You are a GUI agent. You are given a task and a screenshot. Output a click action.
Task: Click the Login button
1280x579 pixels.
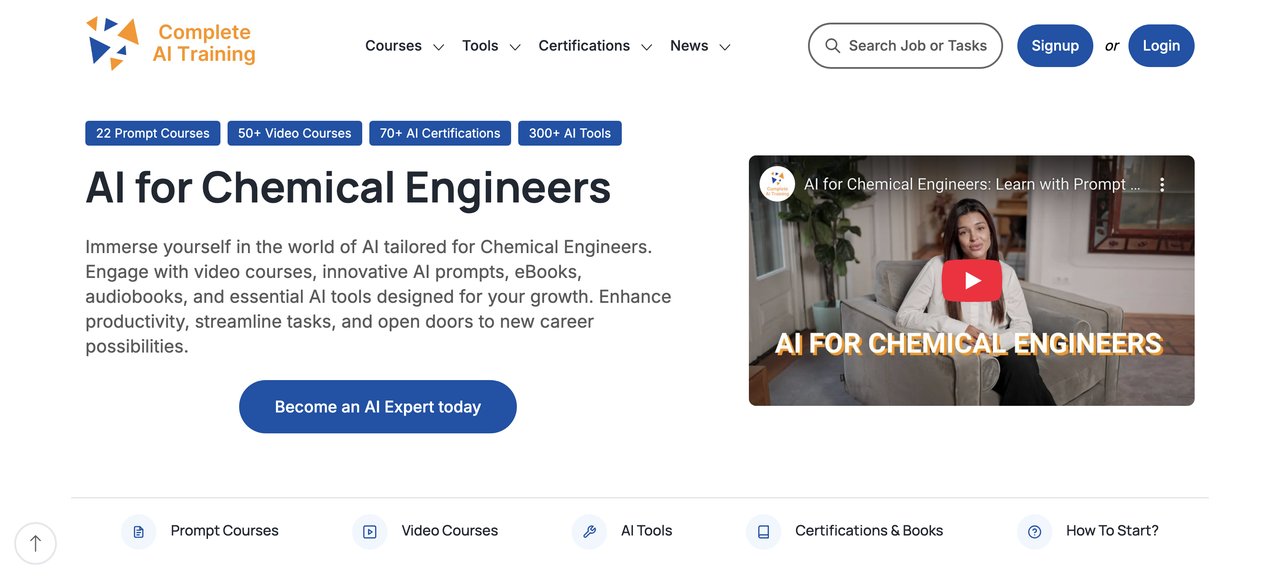(x=1161, y=46)
